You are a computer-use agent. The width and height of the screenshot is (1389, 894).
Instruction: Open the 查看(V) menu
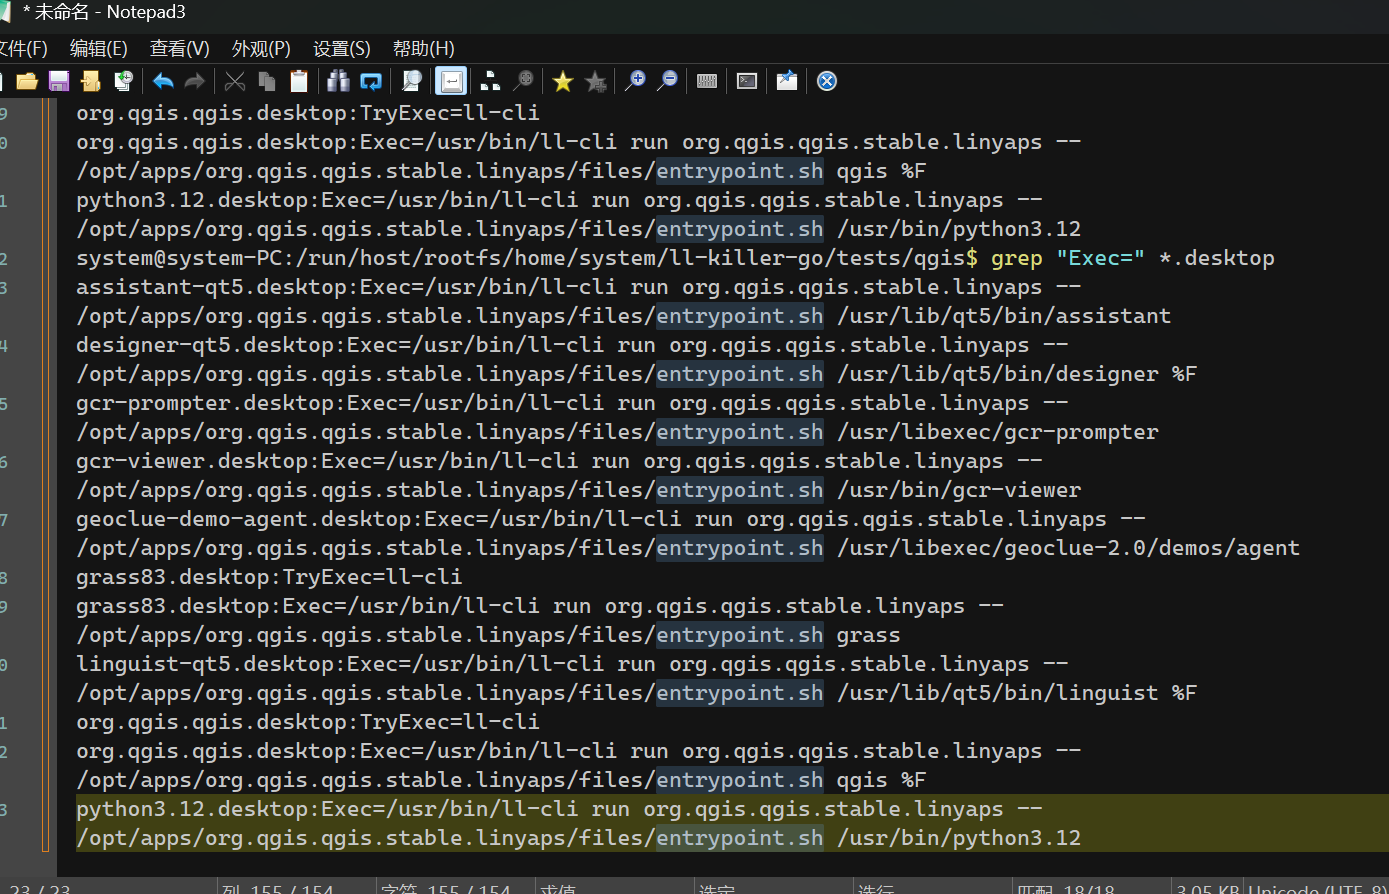pyautogui.click(x=180, y=48)
